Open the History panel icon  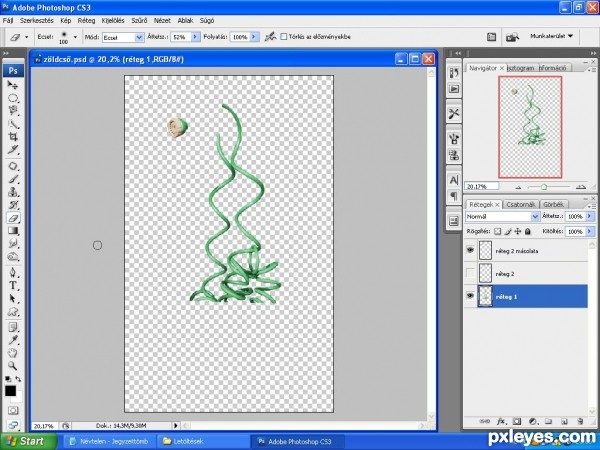[x=454, y=73]
